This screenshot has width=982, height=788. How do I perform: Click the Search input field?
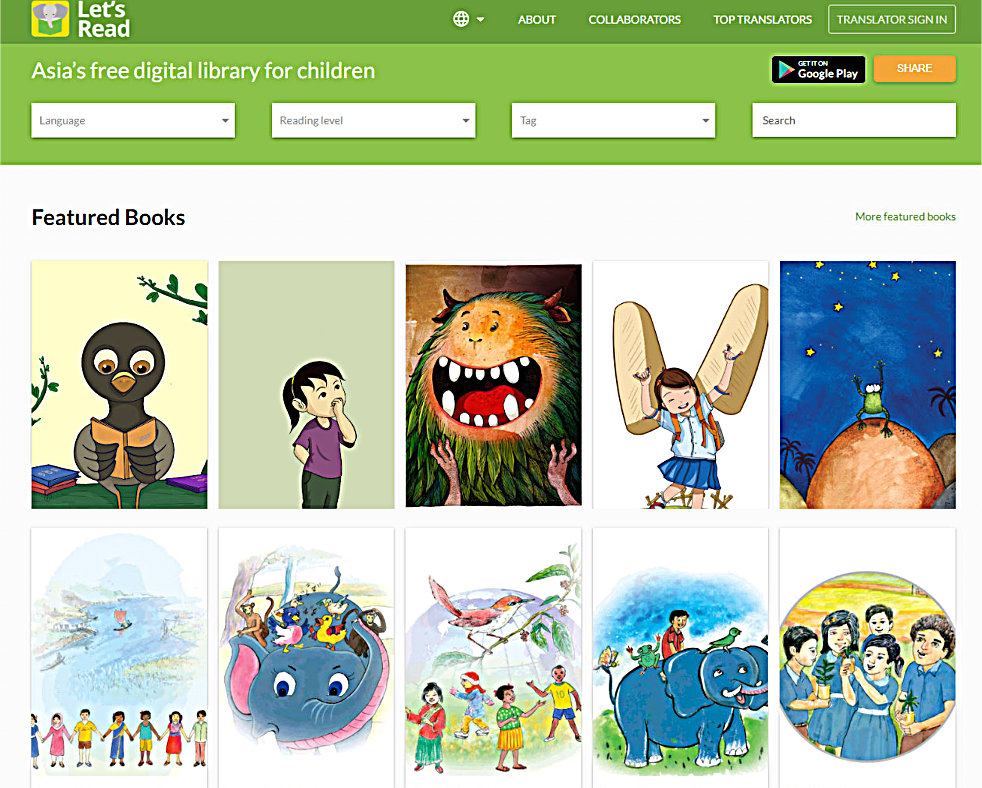[x=854, y=120]
